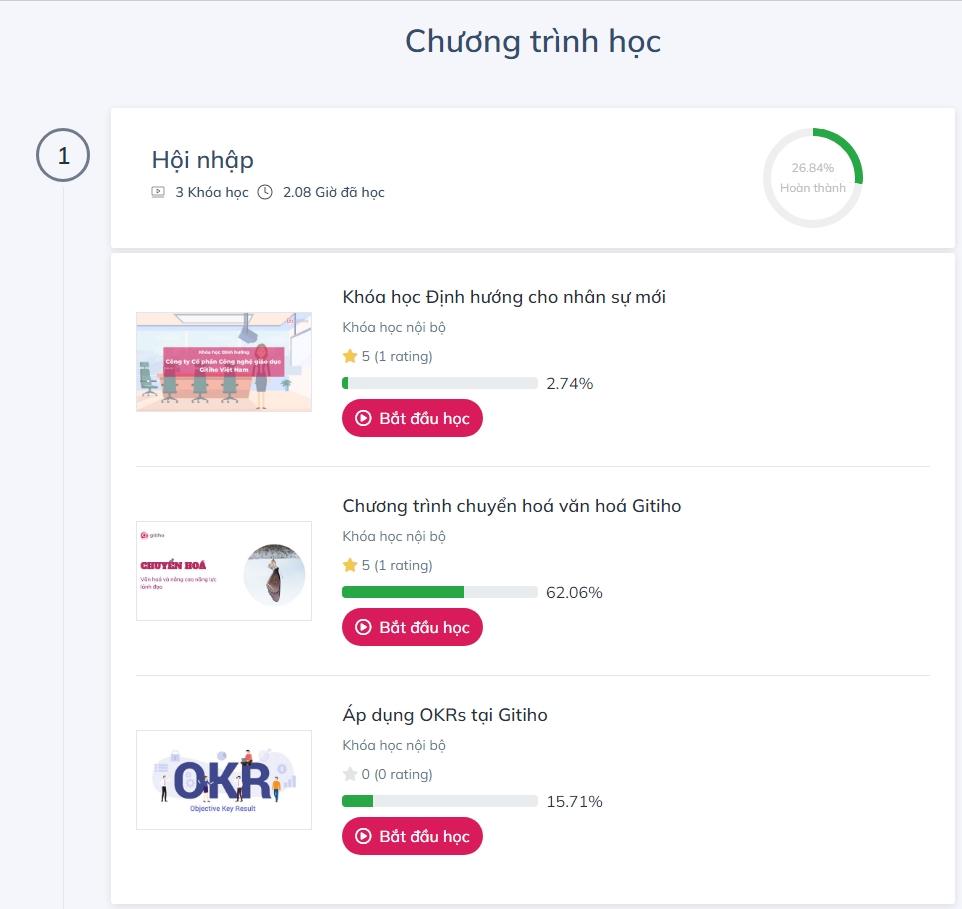
Task: Click the yellow star beside "5 (1 rating)" on the first course
Action: pos(349,356)
